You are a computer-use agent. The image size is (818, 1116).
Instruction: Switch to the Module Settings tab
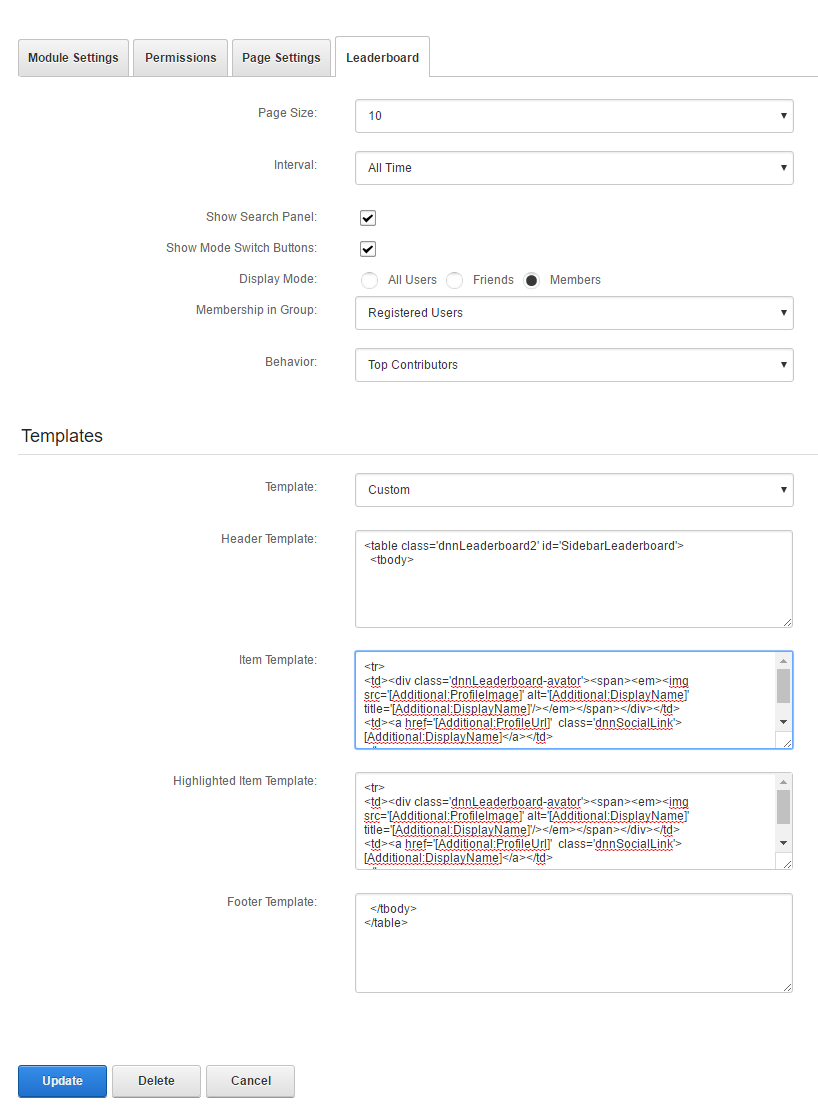(x=73, y=58)
